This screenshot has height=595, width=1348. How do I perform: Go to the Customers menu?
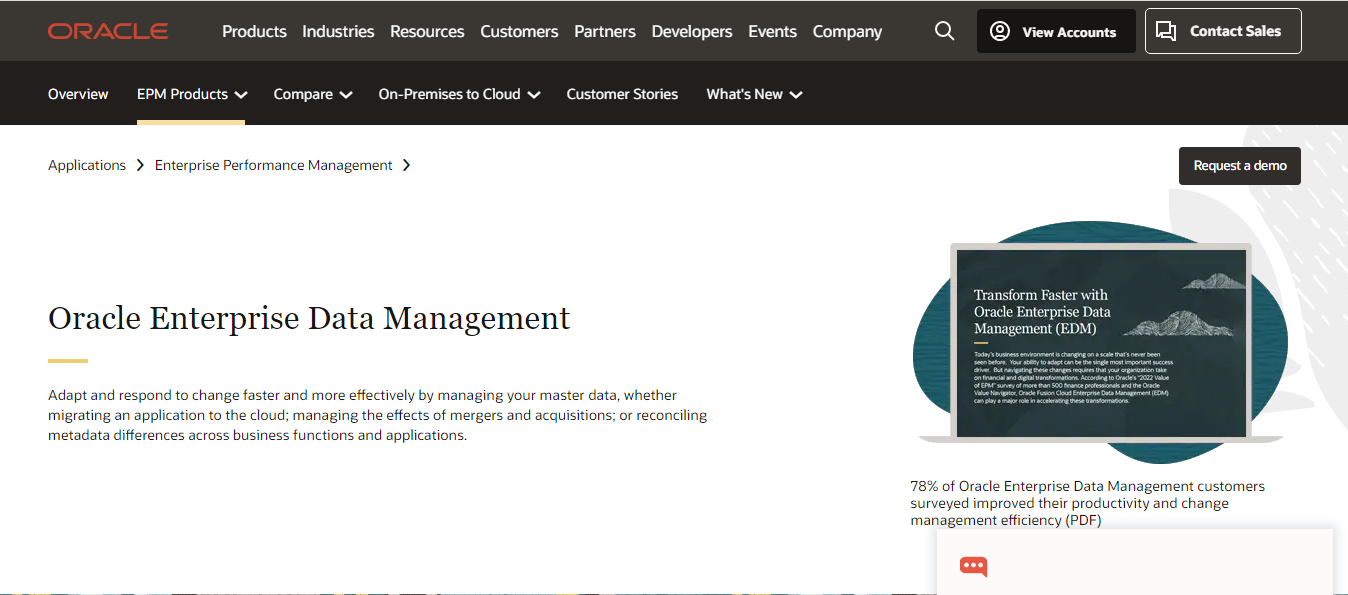(x=519, y=31)
